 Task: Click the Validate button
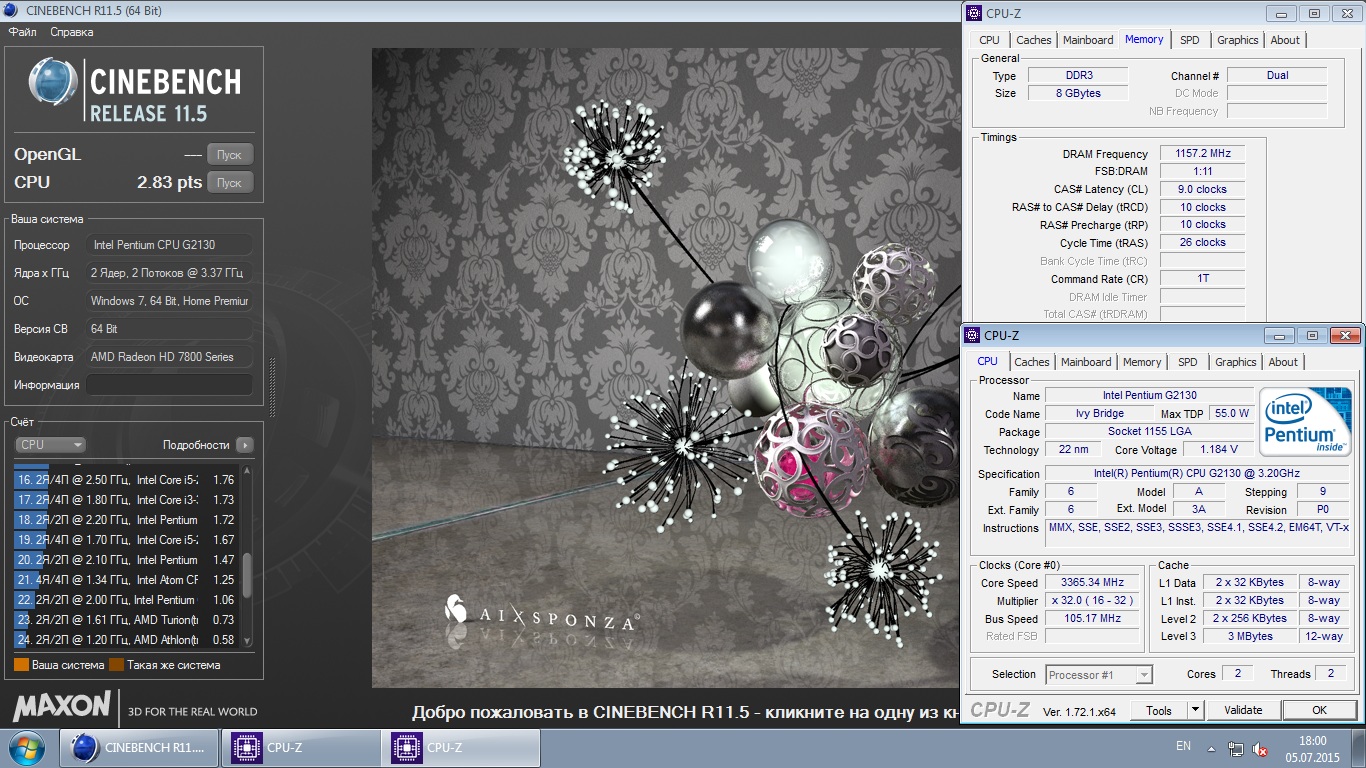1243,710
